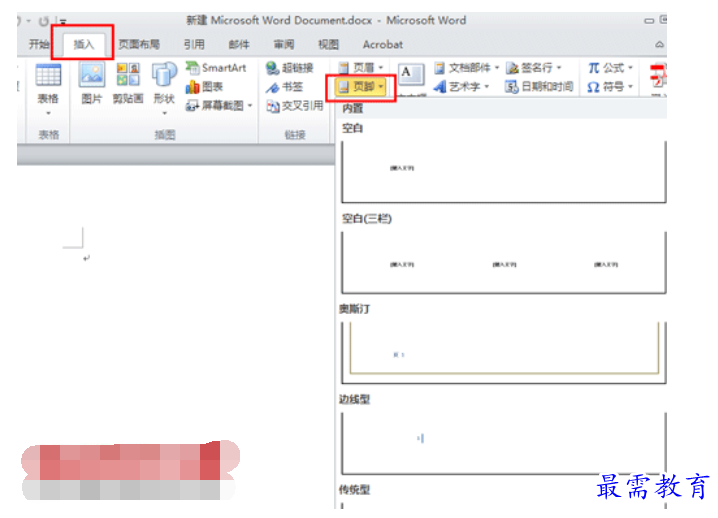Open the Review (审阅) tab
The width and height of the screenshot is (718, 518).
pyautogui.click(x=283, y=44)
